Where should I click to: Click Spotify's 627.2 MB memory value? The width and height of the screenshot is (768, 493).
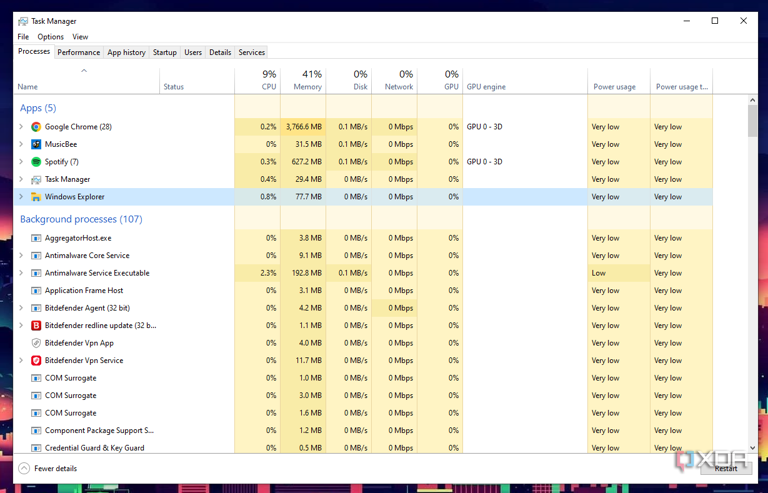tap(307, 162)
